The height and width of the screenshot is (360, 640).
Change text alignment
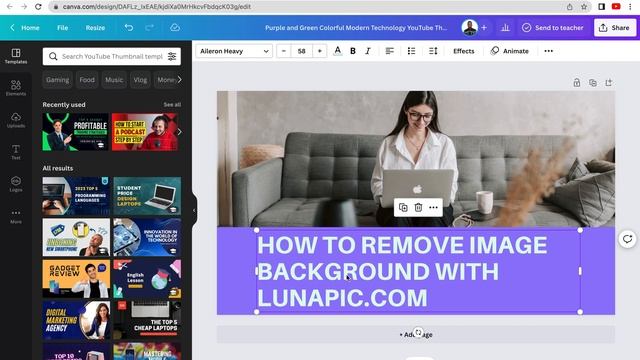[390, 51]
